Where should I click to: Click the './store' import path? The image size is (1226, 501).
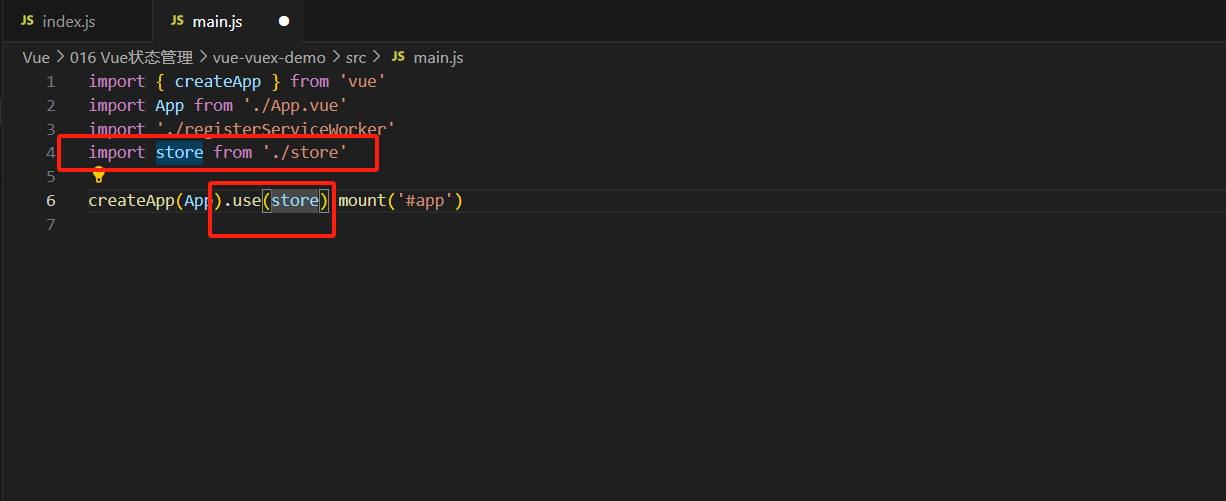pyautogui.click(x=305, y=153)
